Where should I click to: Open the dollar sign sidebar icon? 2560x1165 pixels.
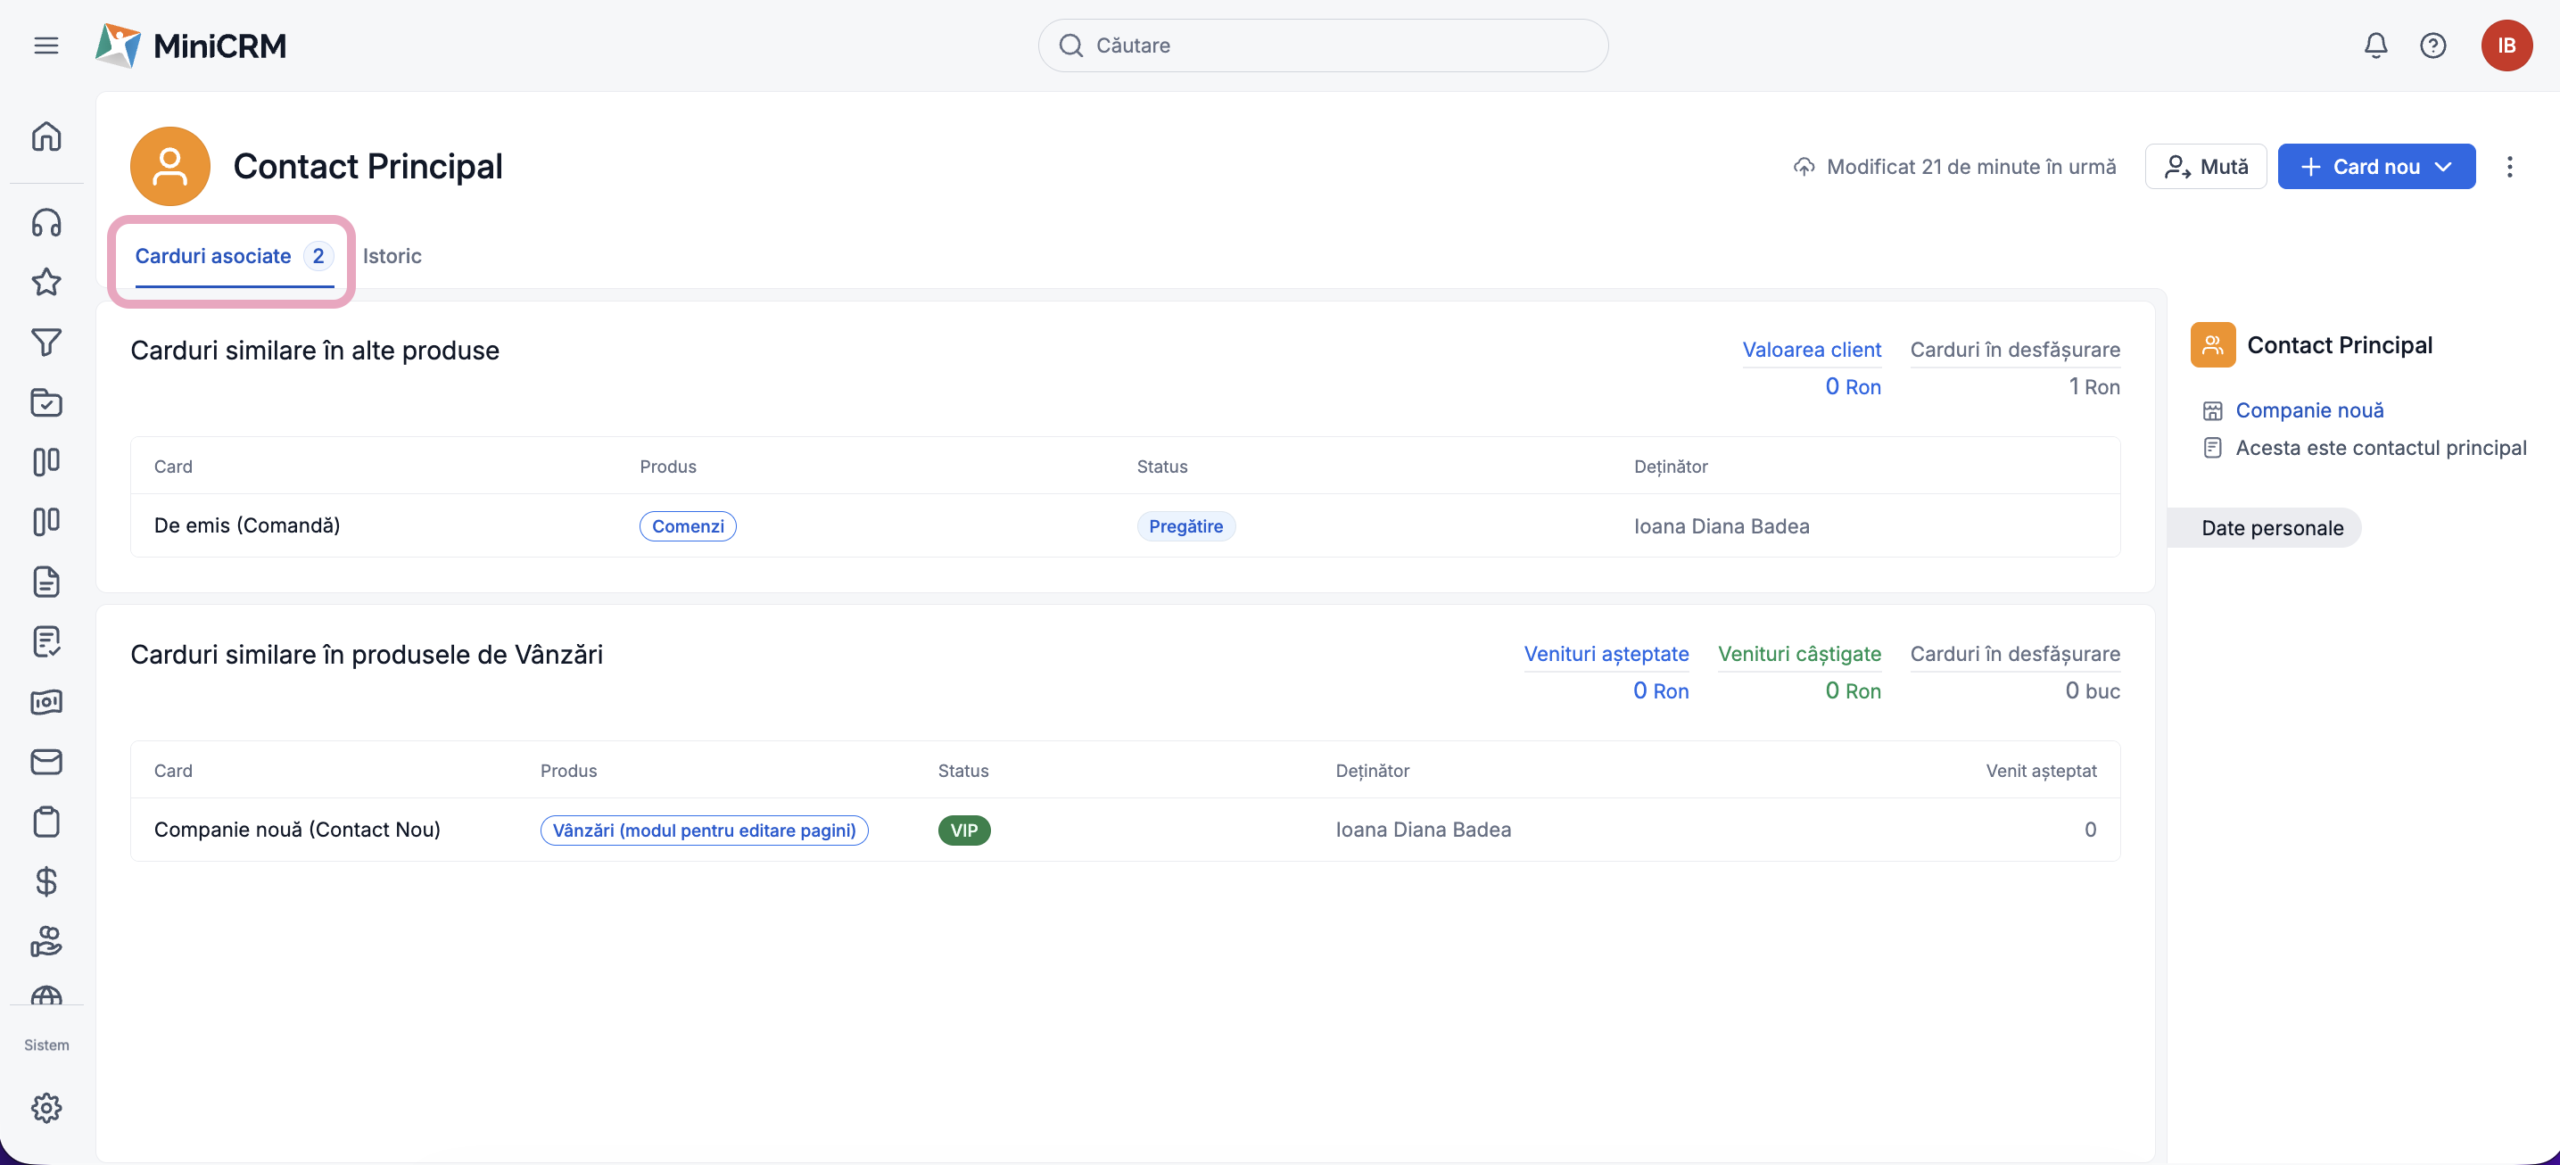[46, 881]
